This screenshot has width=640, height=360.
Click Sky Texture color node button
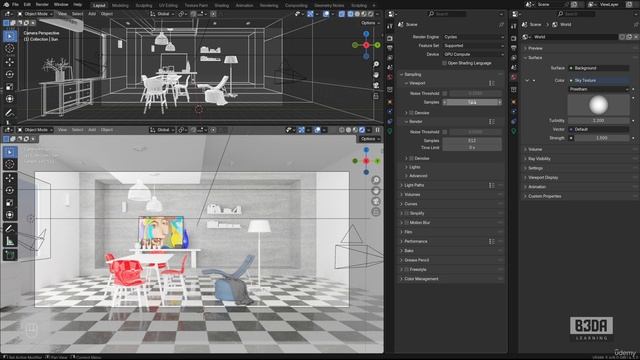(x=599, y=80)
